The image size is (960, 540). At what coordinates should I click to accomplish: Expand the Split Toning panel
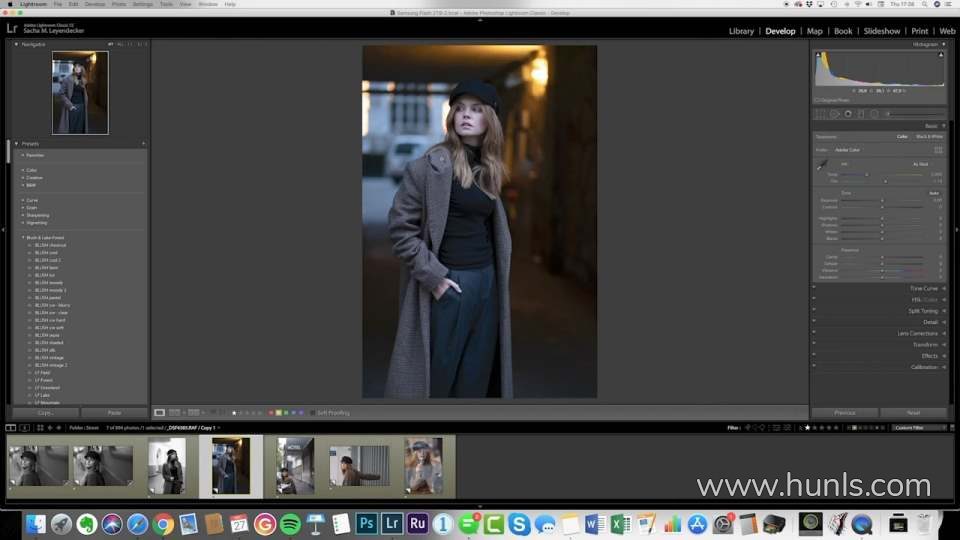pyautogui.click(x=923, y=311)
